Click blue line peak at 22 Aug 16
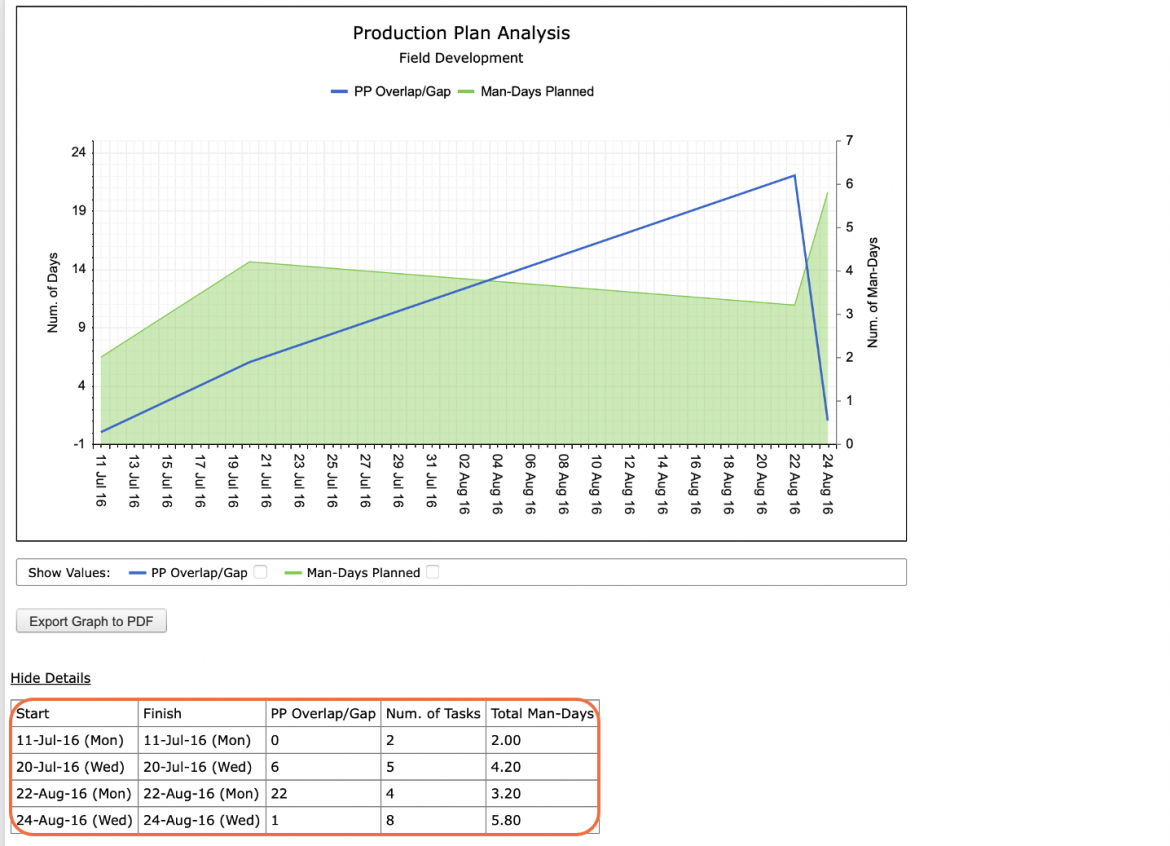Image resolution: width=1170 pixels, height=846 pixels. click(795, 175)
